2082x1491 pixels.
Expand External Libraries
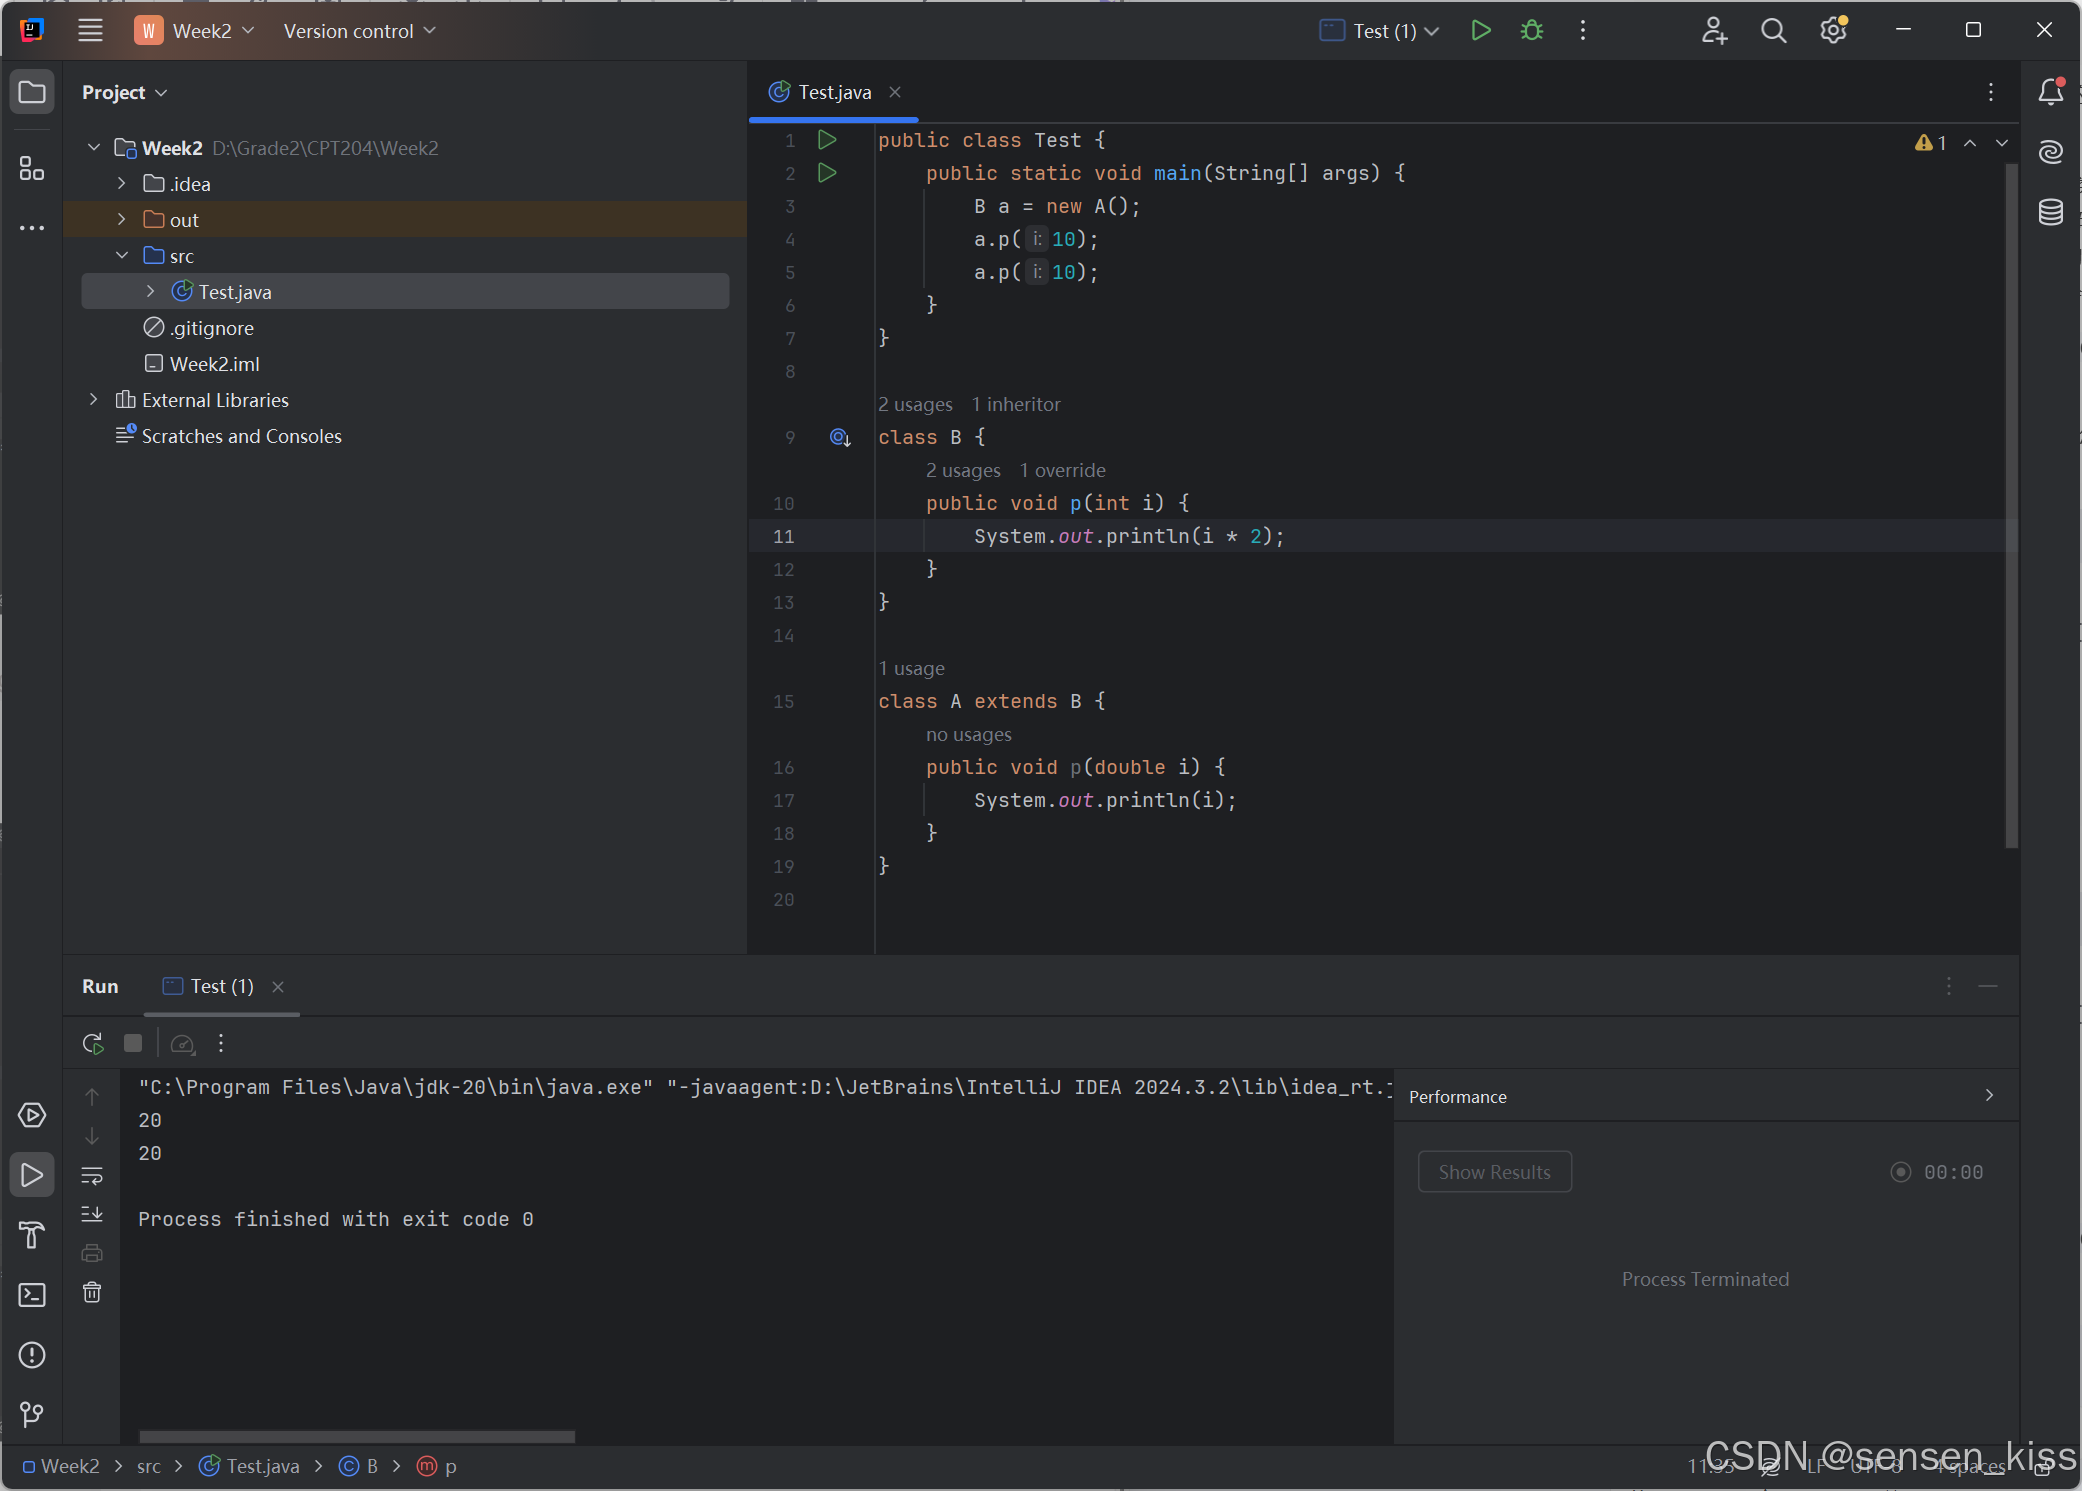pos(94,399)
